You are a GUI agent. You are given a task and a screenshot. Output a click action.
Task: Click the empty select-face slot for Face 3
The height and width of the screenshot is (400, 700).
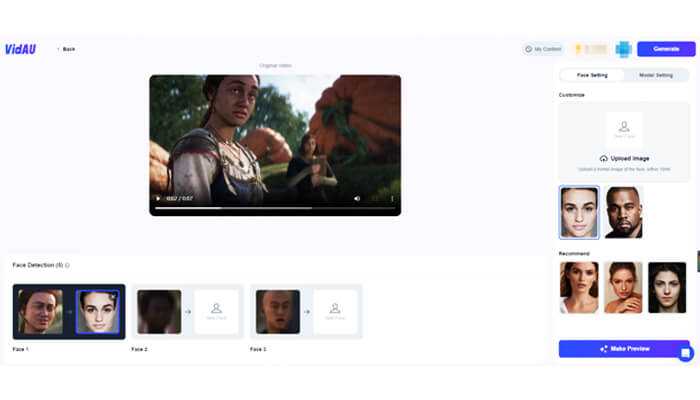(335, 311)
